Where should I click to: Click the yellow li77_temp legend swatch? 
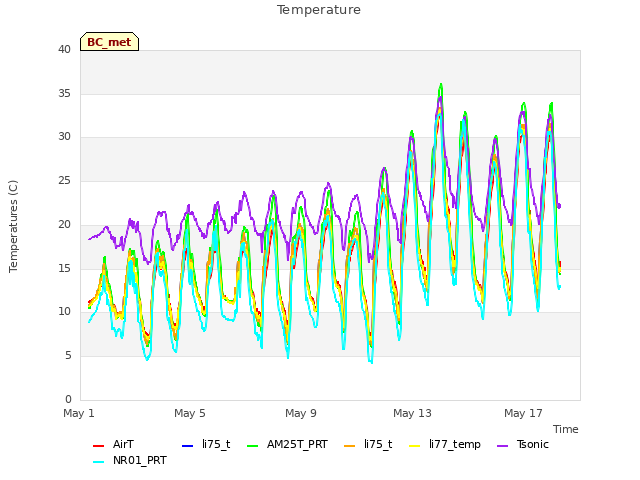coord(414,445)
